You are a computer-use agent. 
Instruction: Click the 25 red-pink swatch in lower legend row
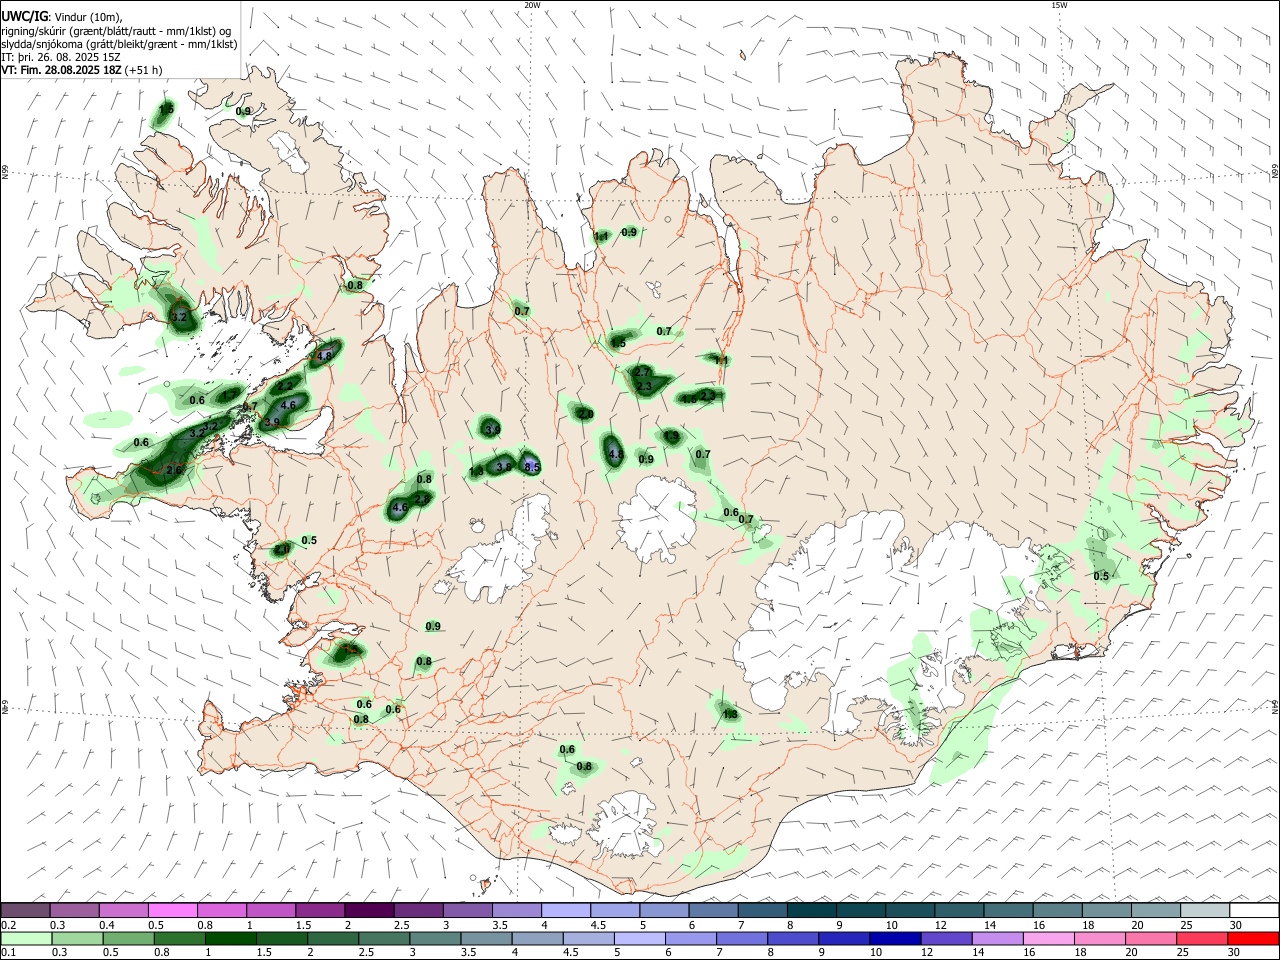pos(1201,938)
